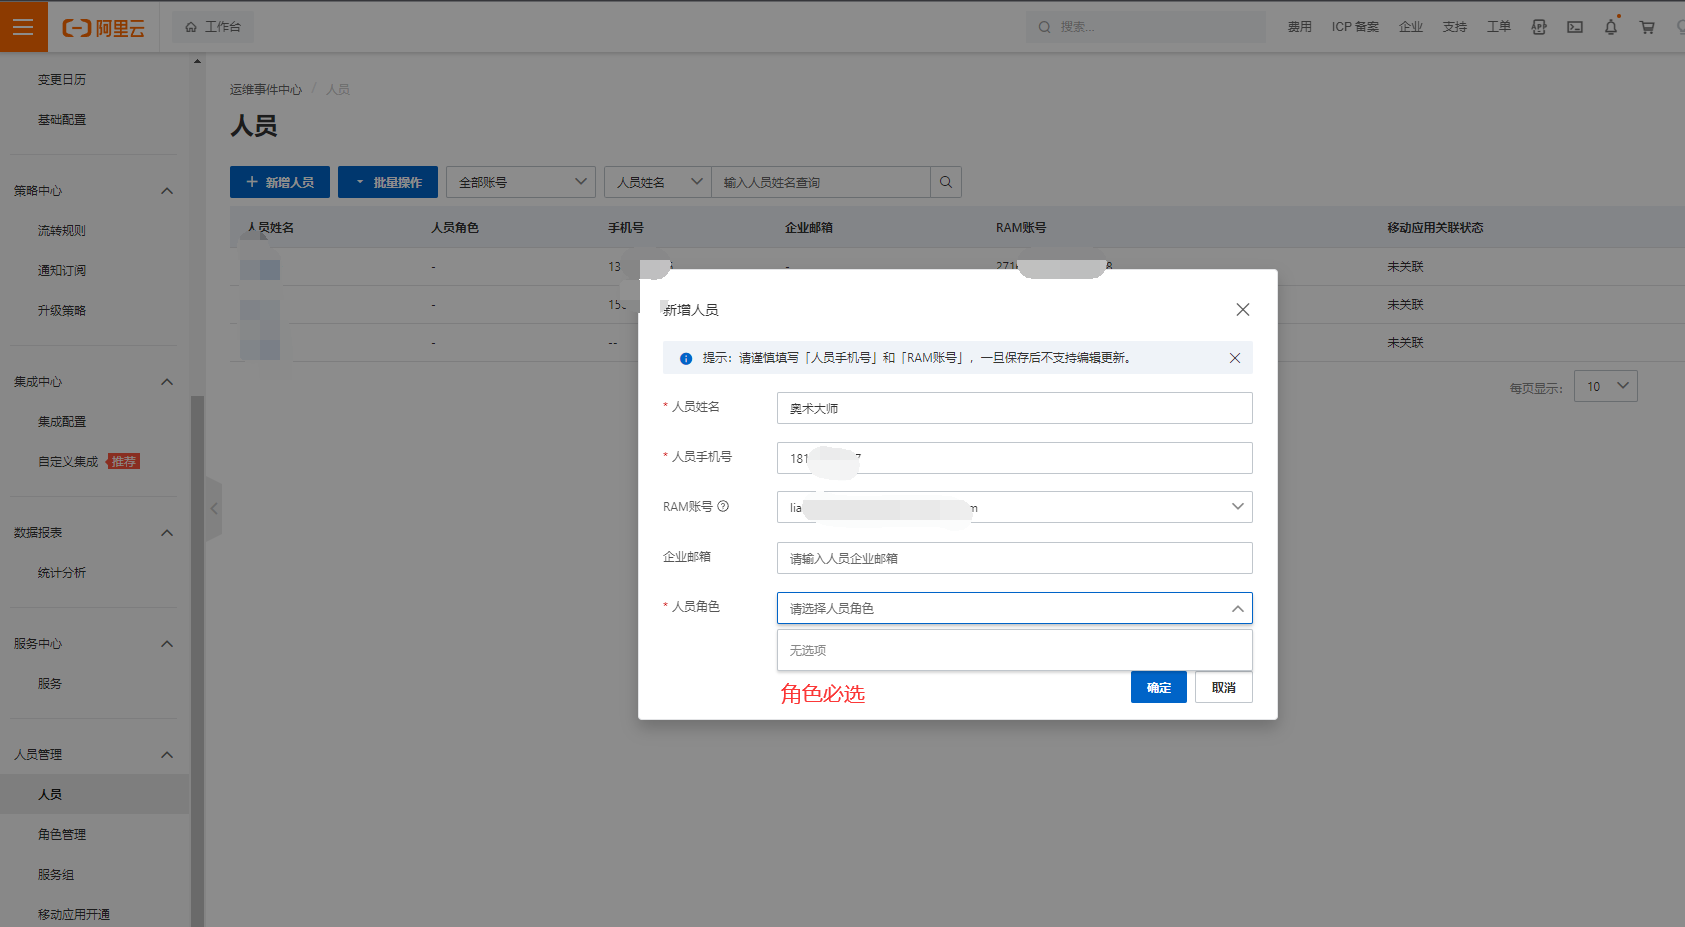Open the 批量操作 dropdown button
The height and width of the screenshot is (927, 1685).
click(388, 182)
